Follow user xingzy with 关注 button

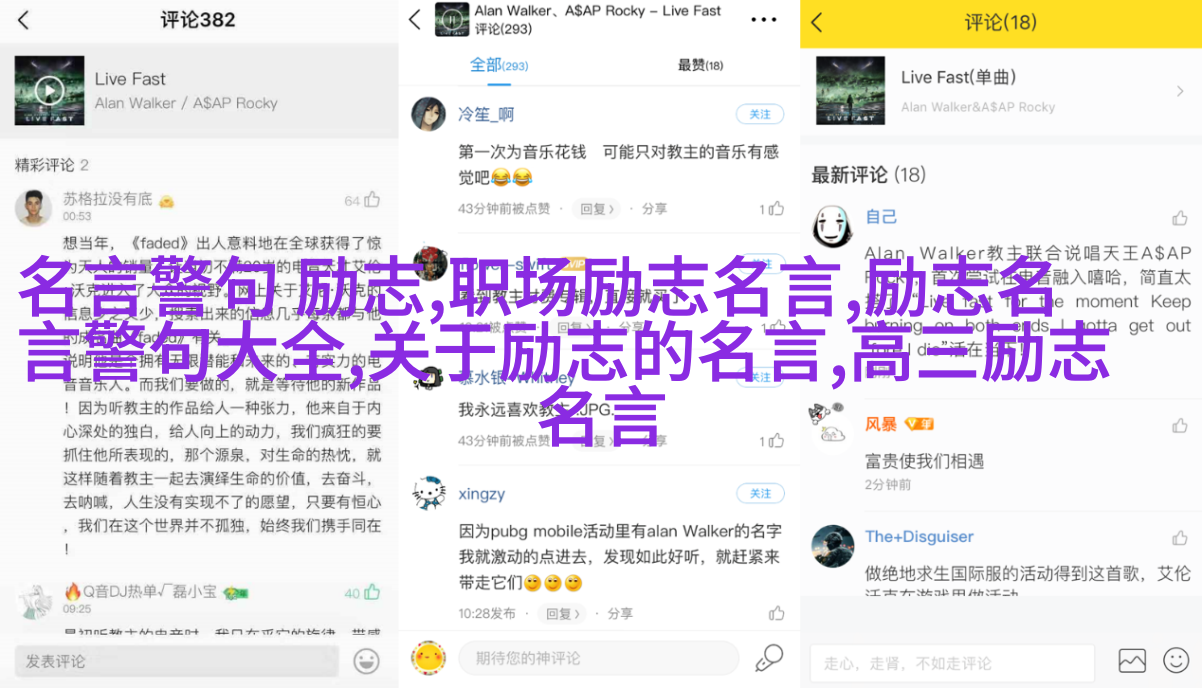(x=760, y=493)
